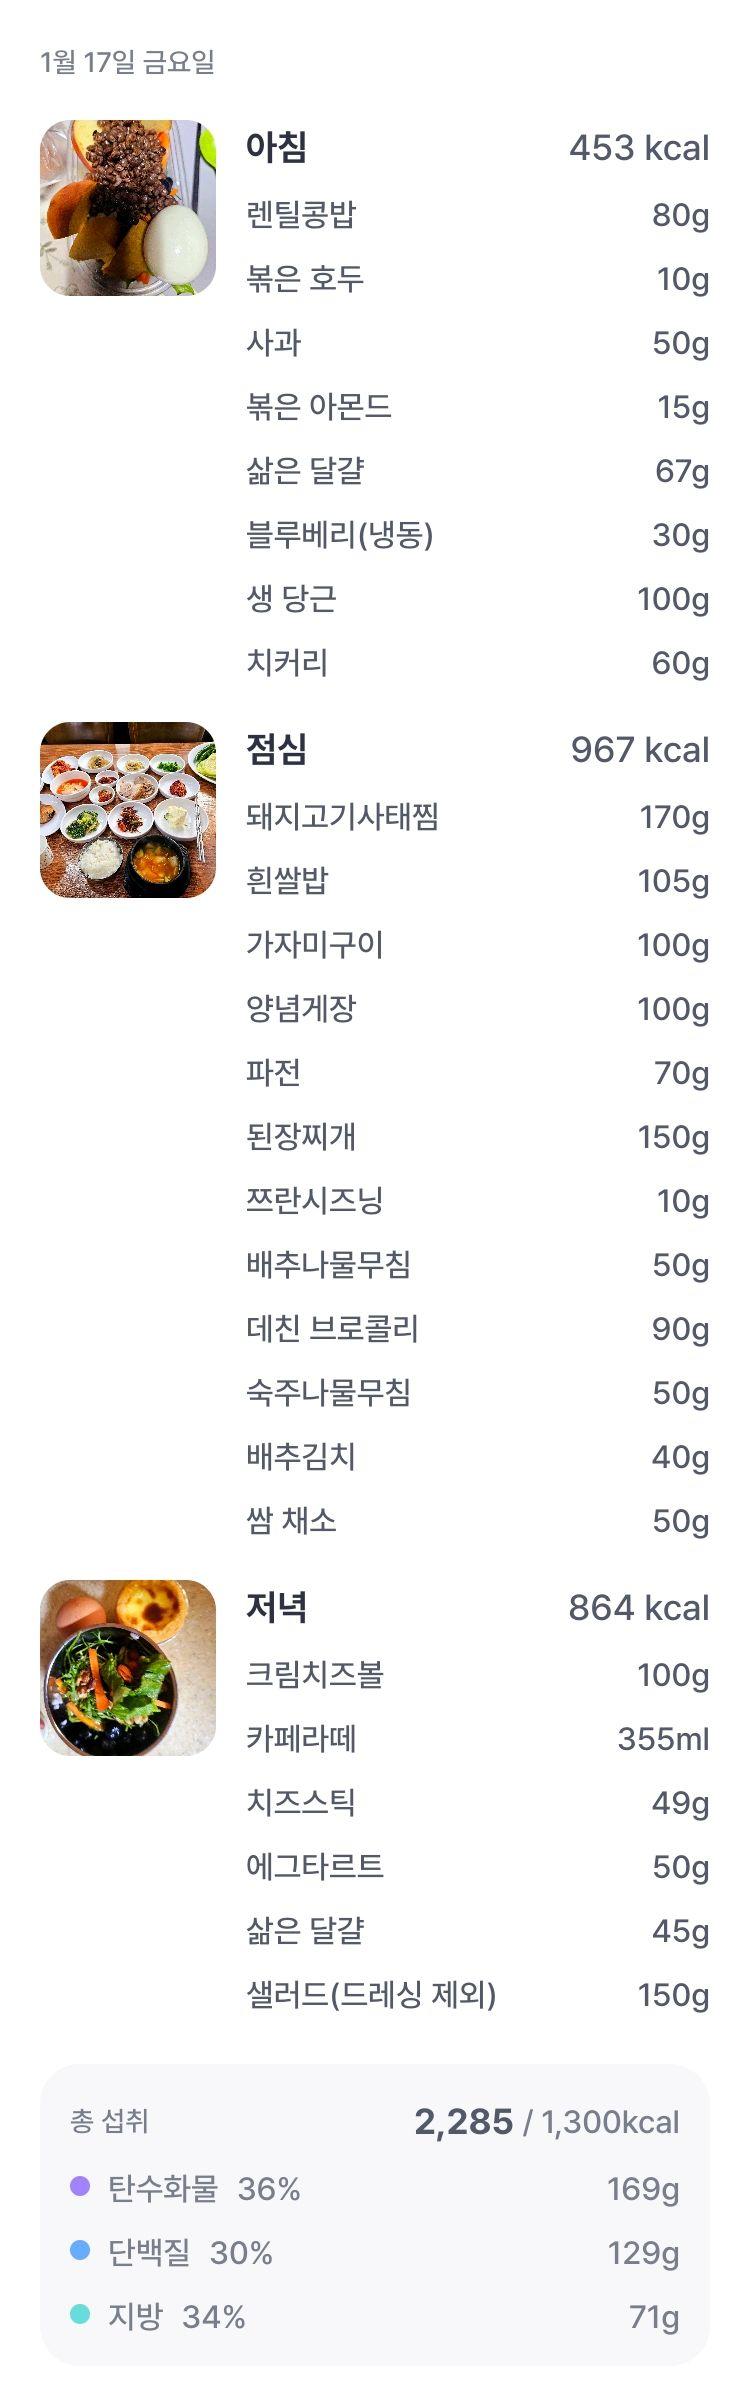Screen dimensions: 750x2406
Task: Click the teal 지방 color dot
Action: (x=80, y=2315)
